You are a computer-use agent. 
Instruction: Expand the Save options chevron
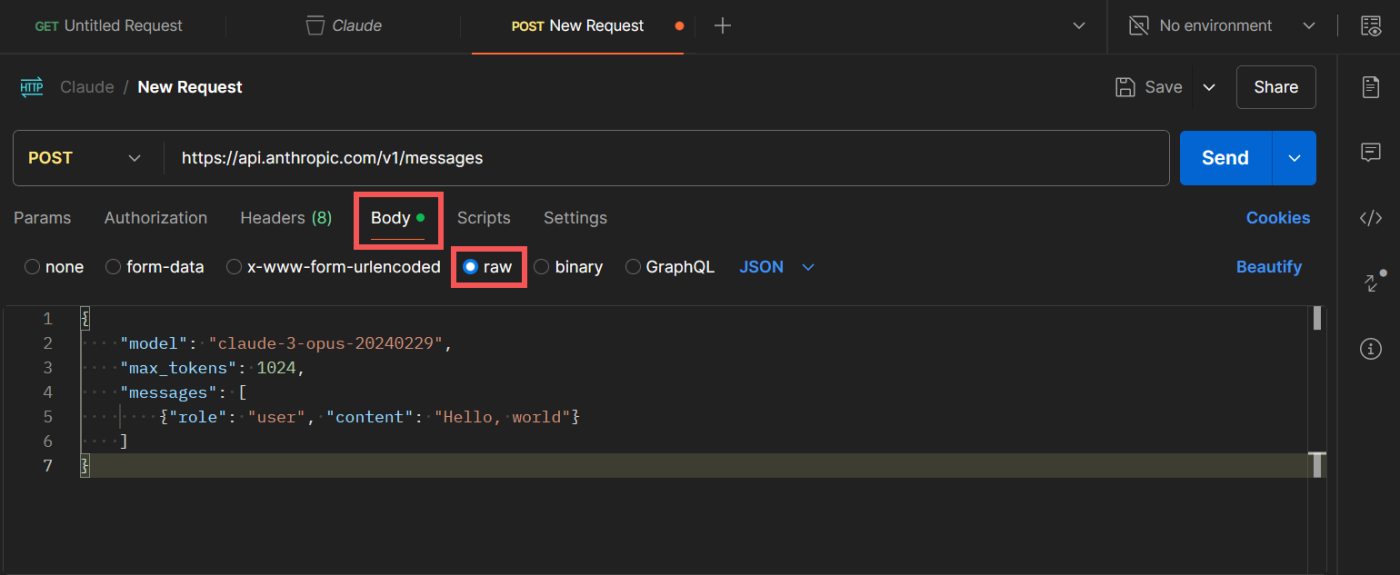coord(1209,88)
